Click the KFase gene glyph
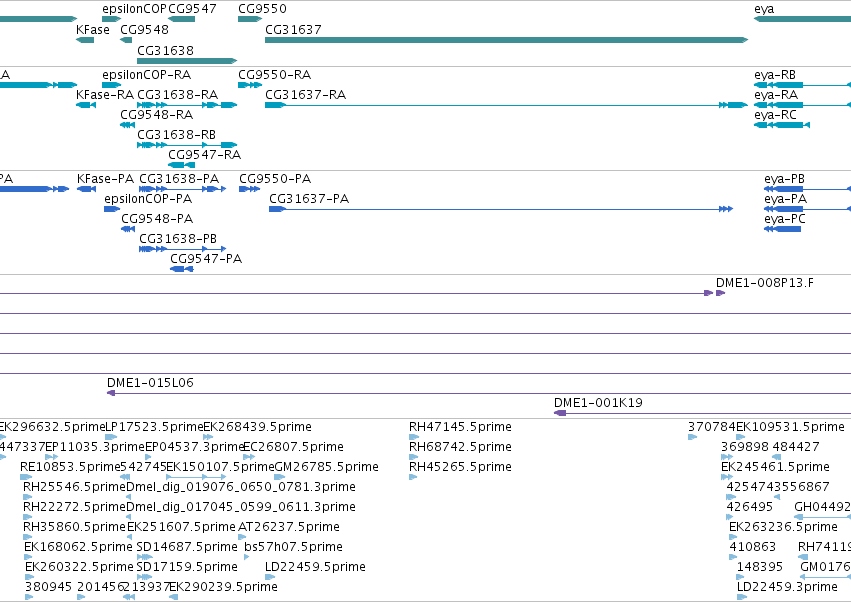 [x=85, y=40]
